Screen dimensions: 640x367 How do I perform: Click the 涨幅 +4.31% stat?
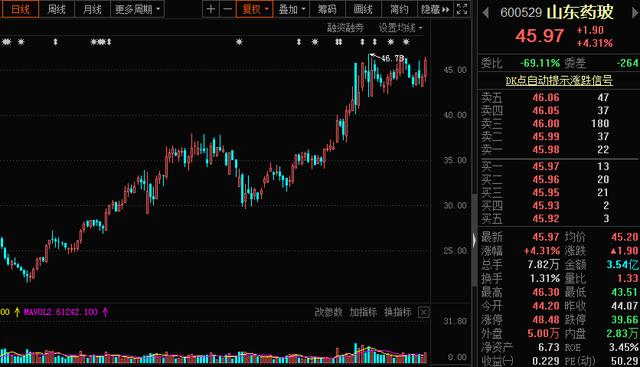click(542, 251)
